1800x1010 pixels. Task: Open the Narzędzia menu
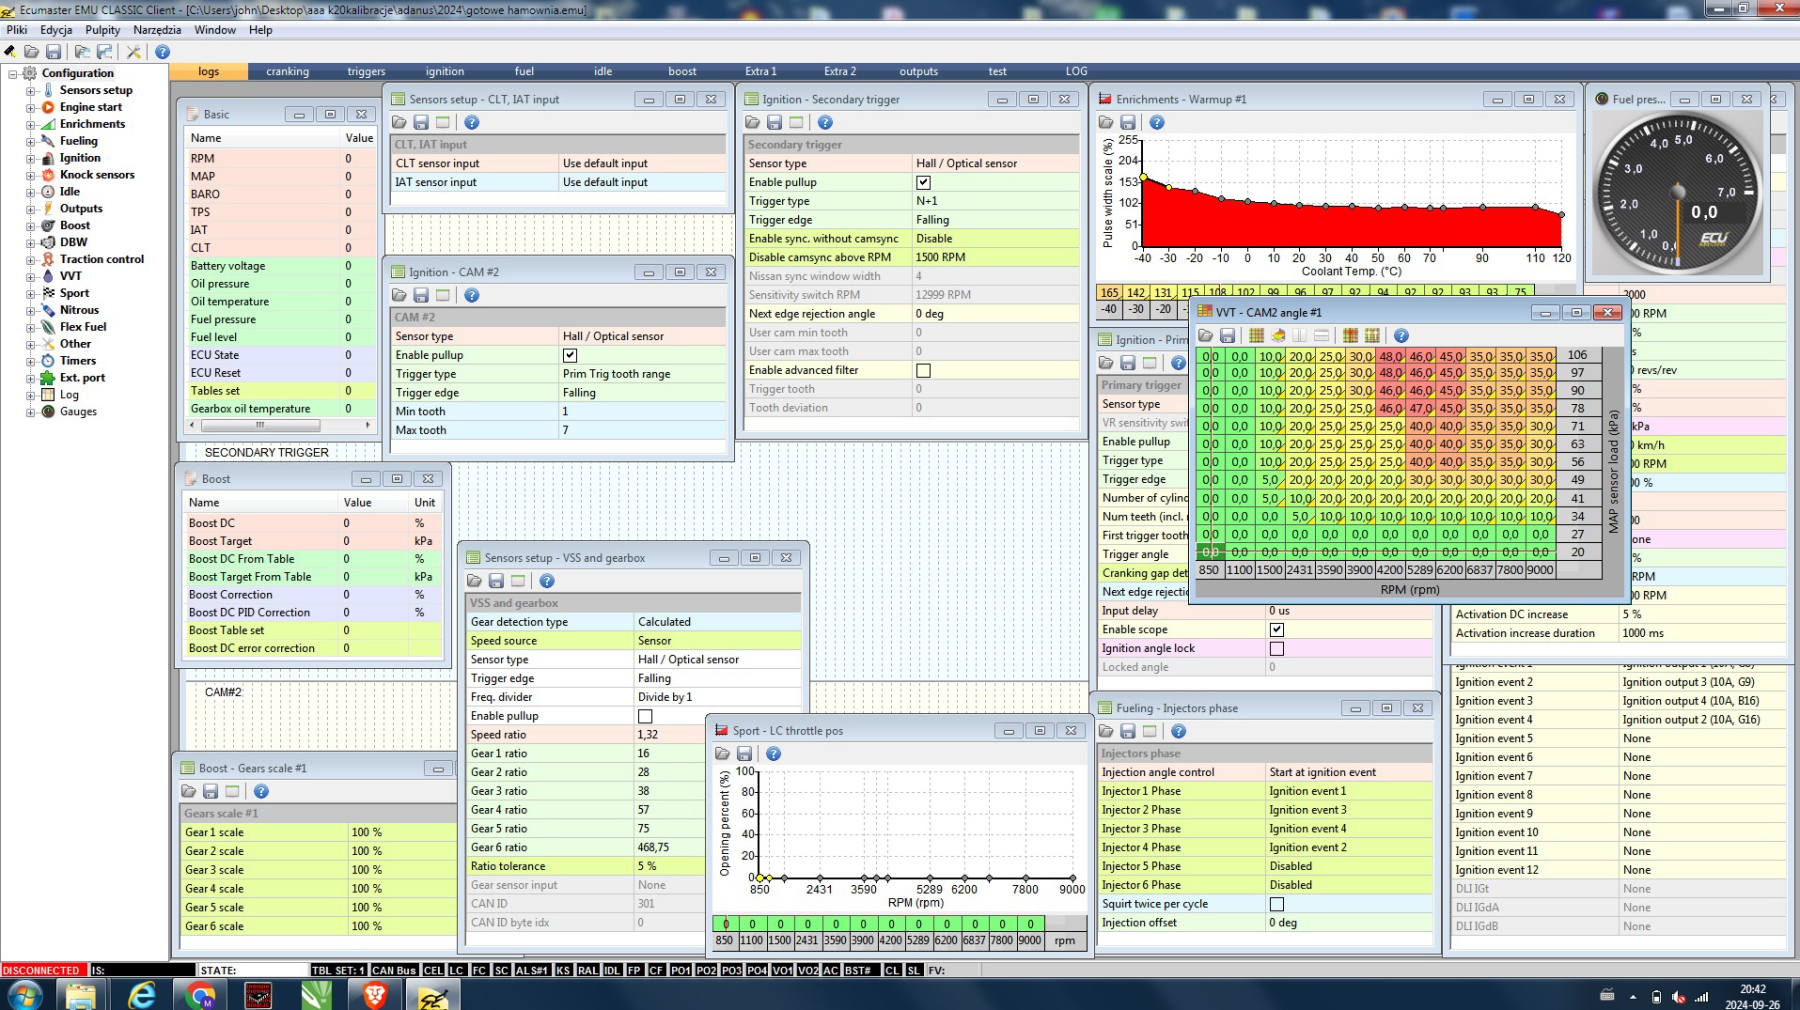[157, 30]
